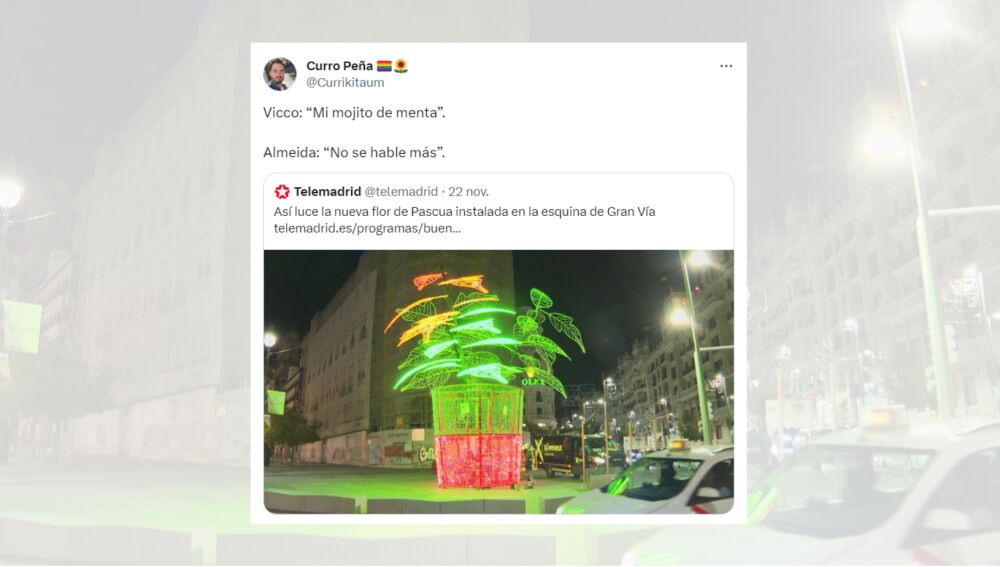
Task: Click Curro Peña's profile avatar
Action: tap(280, 74)
